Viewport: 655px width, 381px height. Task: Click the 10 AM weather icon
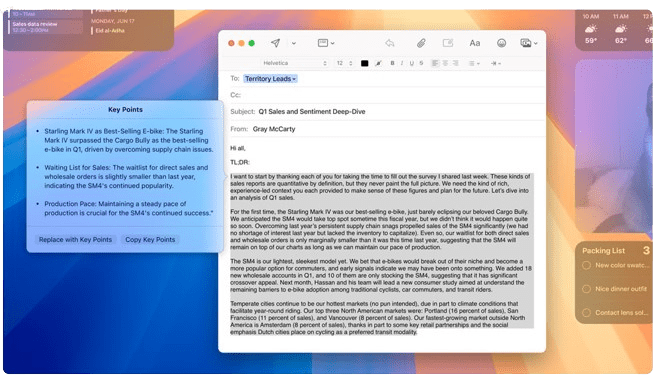[x=591, y=29]
